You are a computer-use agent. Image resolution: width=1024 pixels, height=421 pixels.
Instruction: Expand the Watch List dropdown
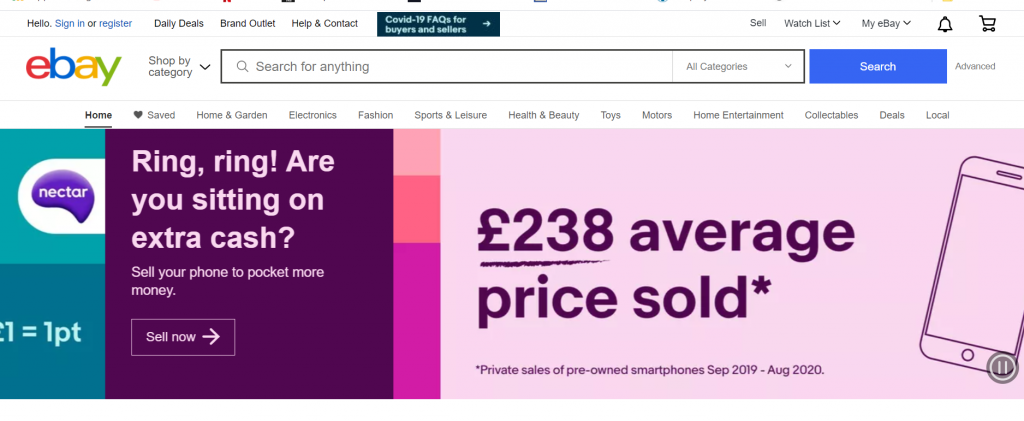812,23
